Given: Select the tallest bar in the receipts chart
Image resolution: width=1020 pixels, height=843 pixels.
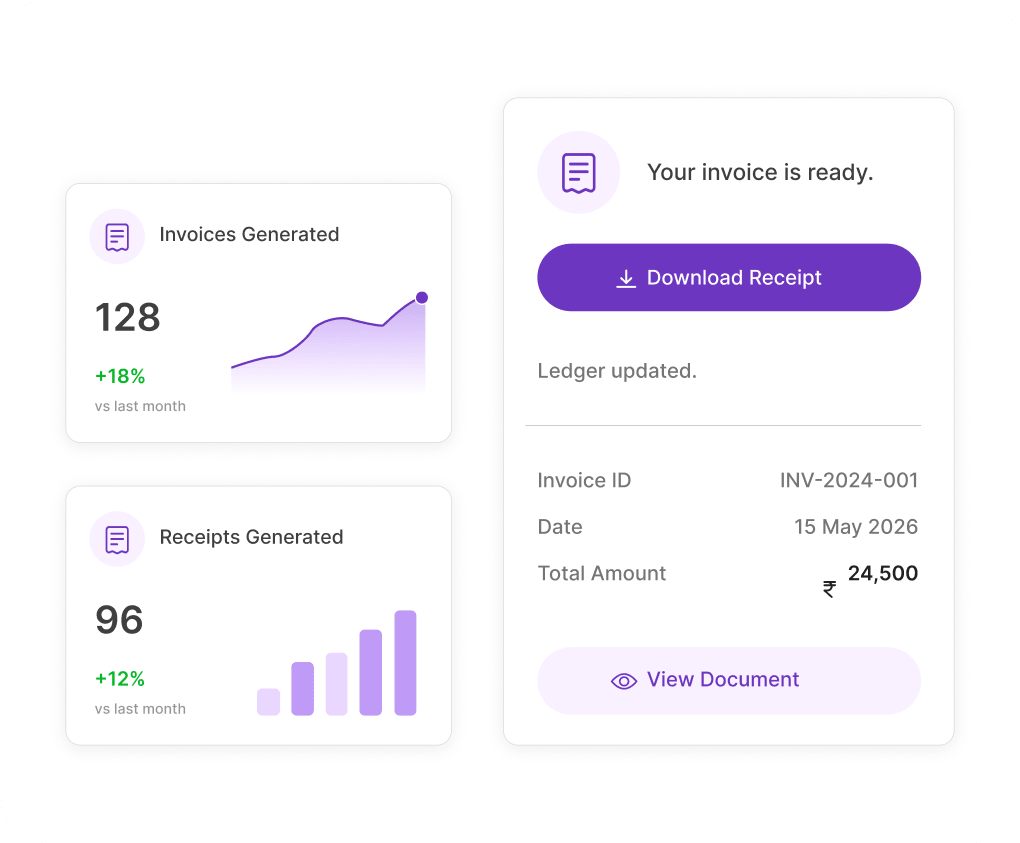Looking at the screenshot, I should 405,663.
